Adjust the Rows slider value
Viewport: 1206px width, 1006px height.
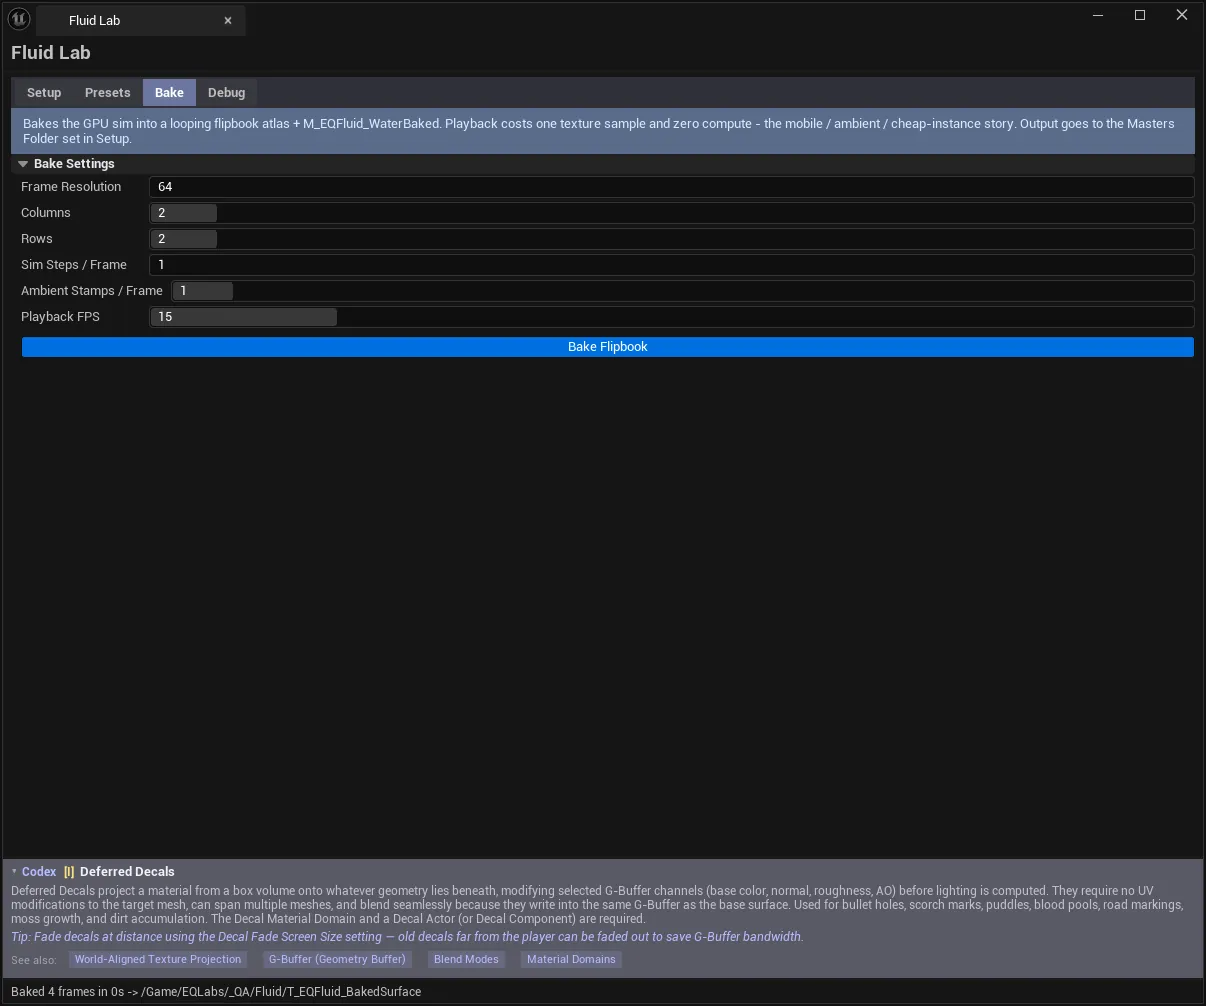tap(671, 239)
